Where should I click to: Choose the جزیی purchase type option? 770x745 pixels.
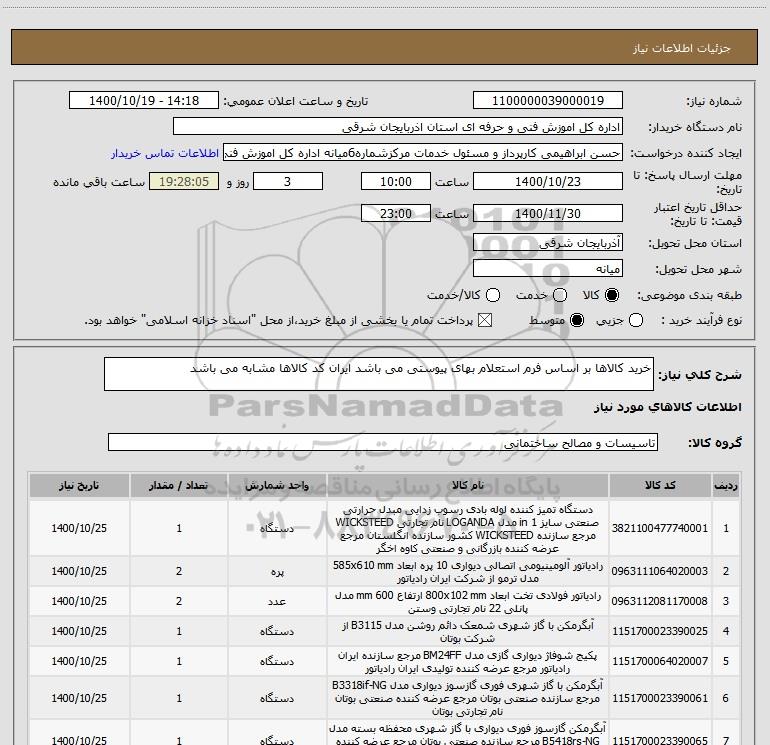point(636,320)
